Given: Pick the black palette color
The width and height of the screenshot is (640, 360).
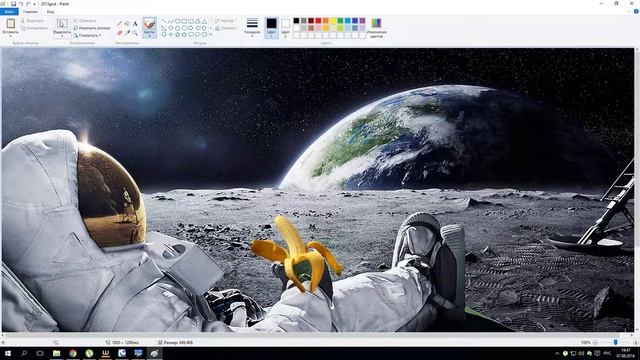Looking at the screenshot, I should coord(296,20).
